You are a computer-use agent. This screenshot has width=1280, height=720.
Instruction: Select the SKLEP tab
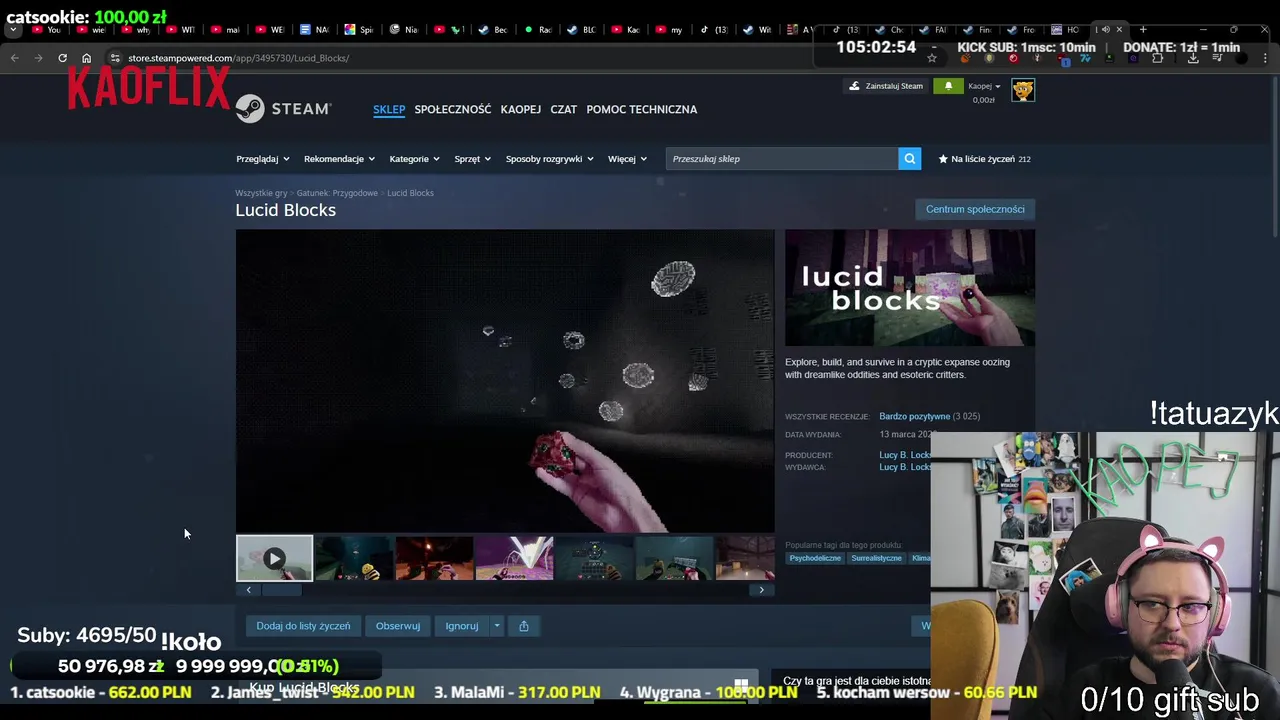(389, 109)
